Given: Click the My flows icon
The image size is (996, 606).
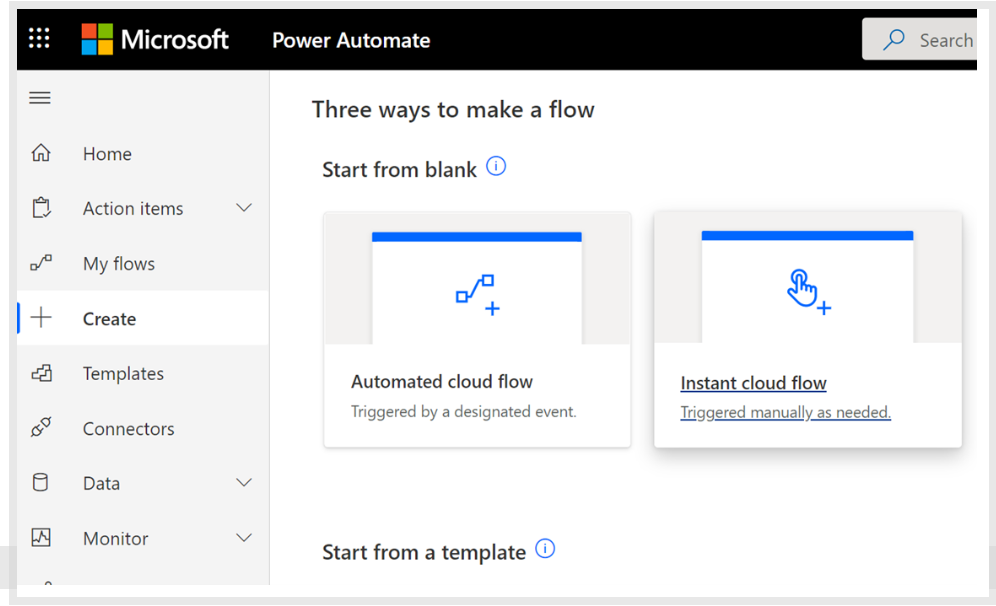Looking at the screenshot, I should click(x=41, y=264).
